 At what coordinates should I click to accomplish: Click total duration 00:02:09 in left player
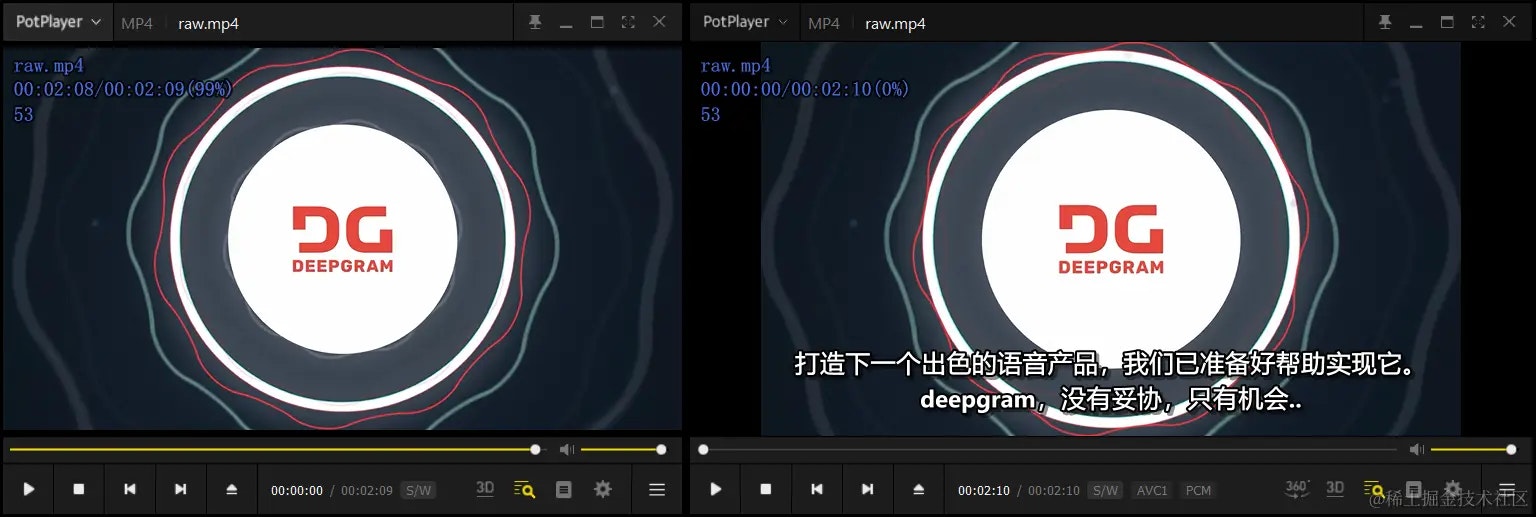tap(367, 490)
